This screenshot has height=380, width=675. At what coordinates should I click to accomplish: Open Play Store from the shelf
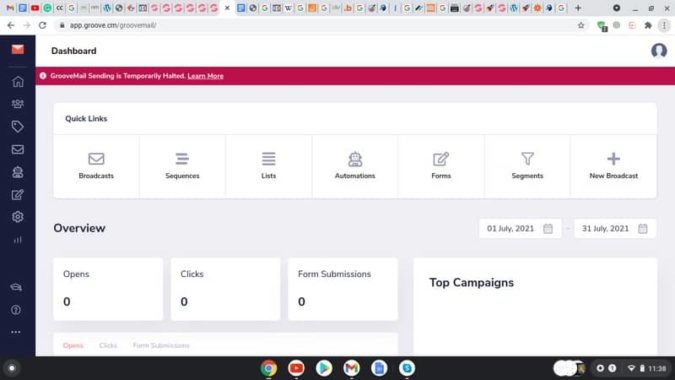click(x=324, y=368)
